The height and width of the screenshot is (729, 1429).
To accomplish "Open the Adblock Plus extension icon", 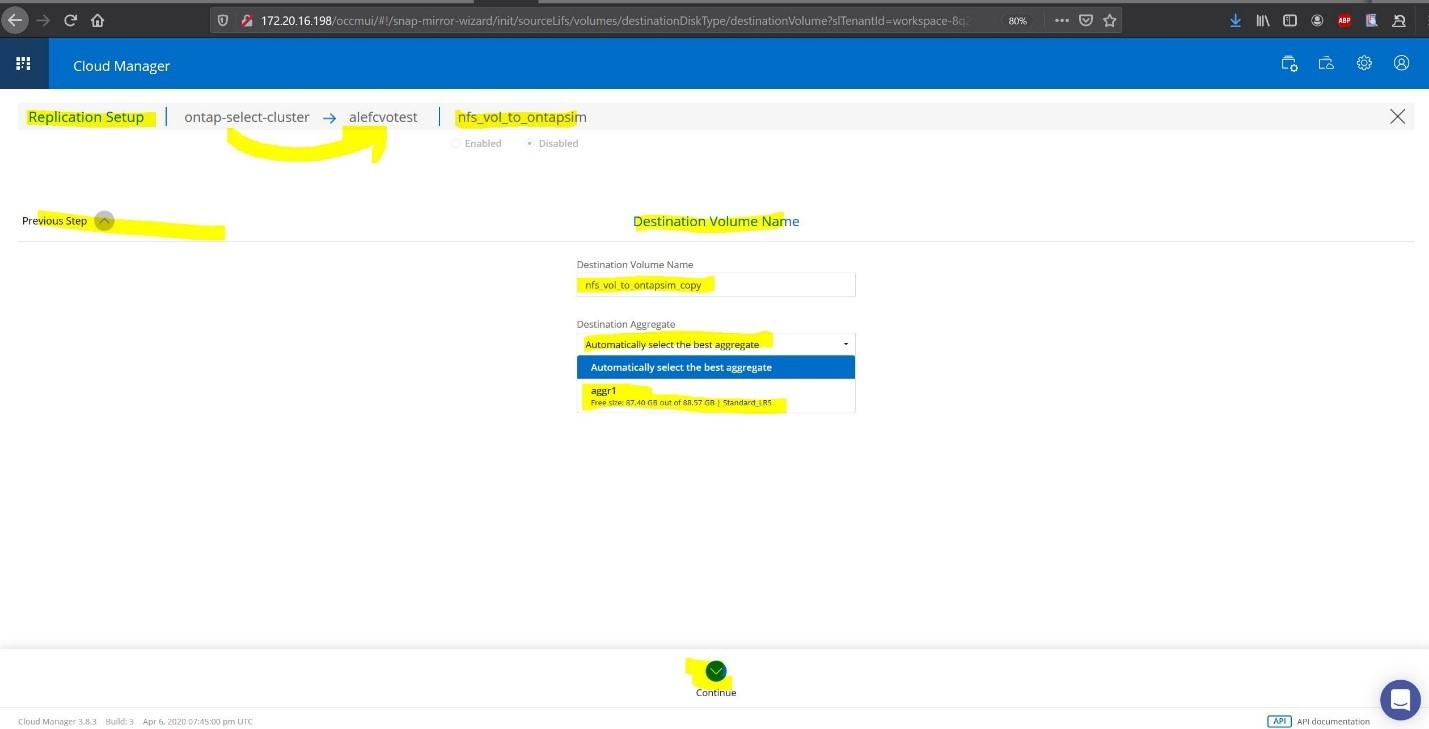I will [1344, 20].
